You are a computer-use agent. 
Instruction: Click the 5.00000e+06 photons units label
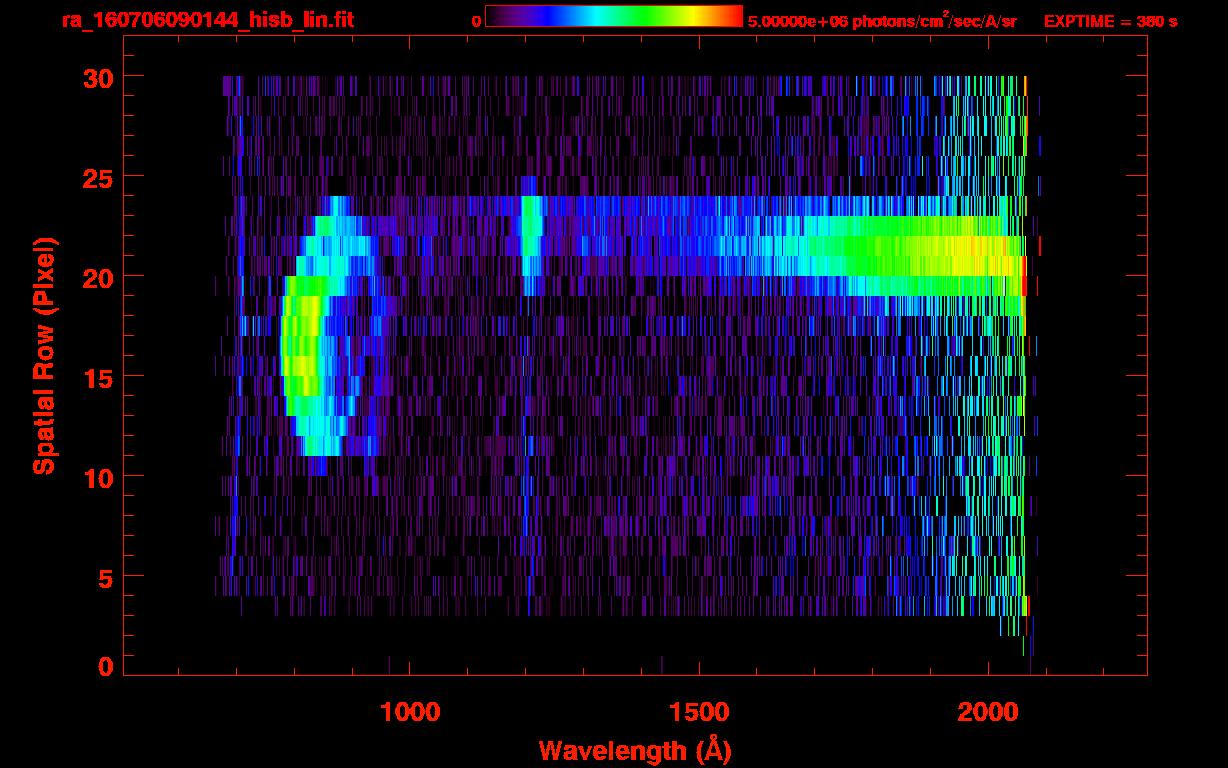click(882, 21)
